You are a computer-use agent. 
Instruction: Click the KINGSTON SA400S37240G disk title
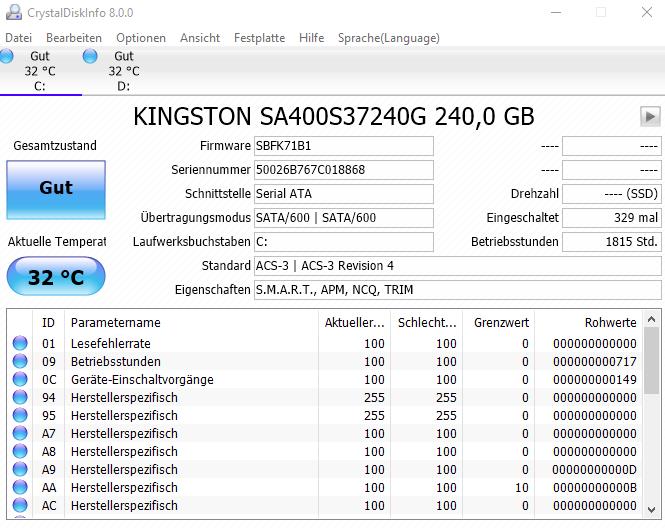click(x=333, y=117)
